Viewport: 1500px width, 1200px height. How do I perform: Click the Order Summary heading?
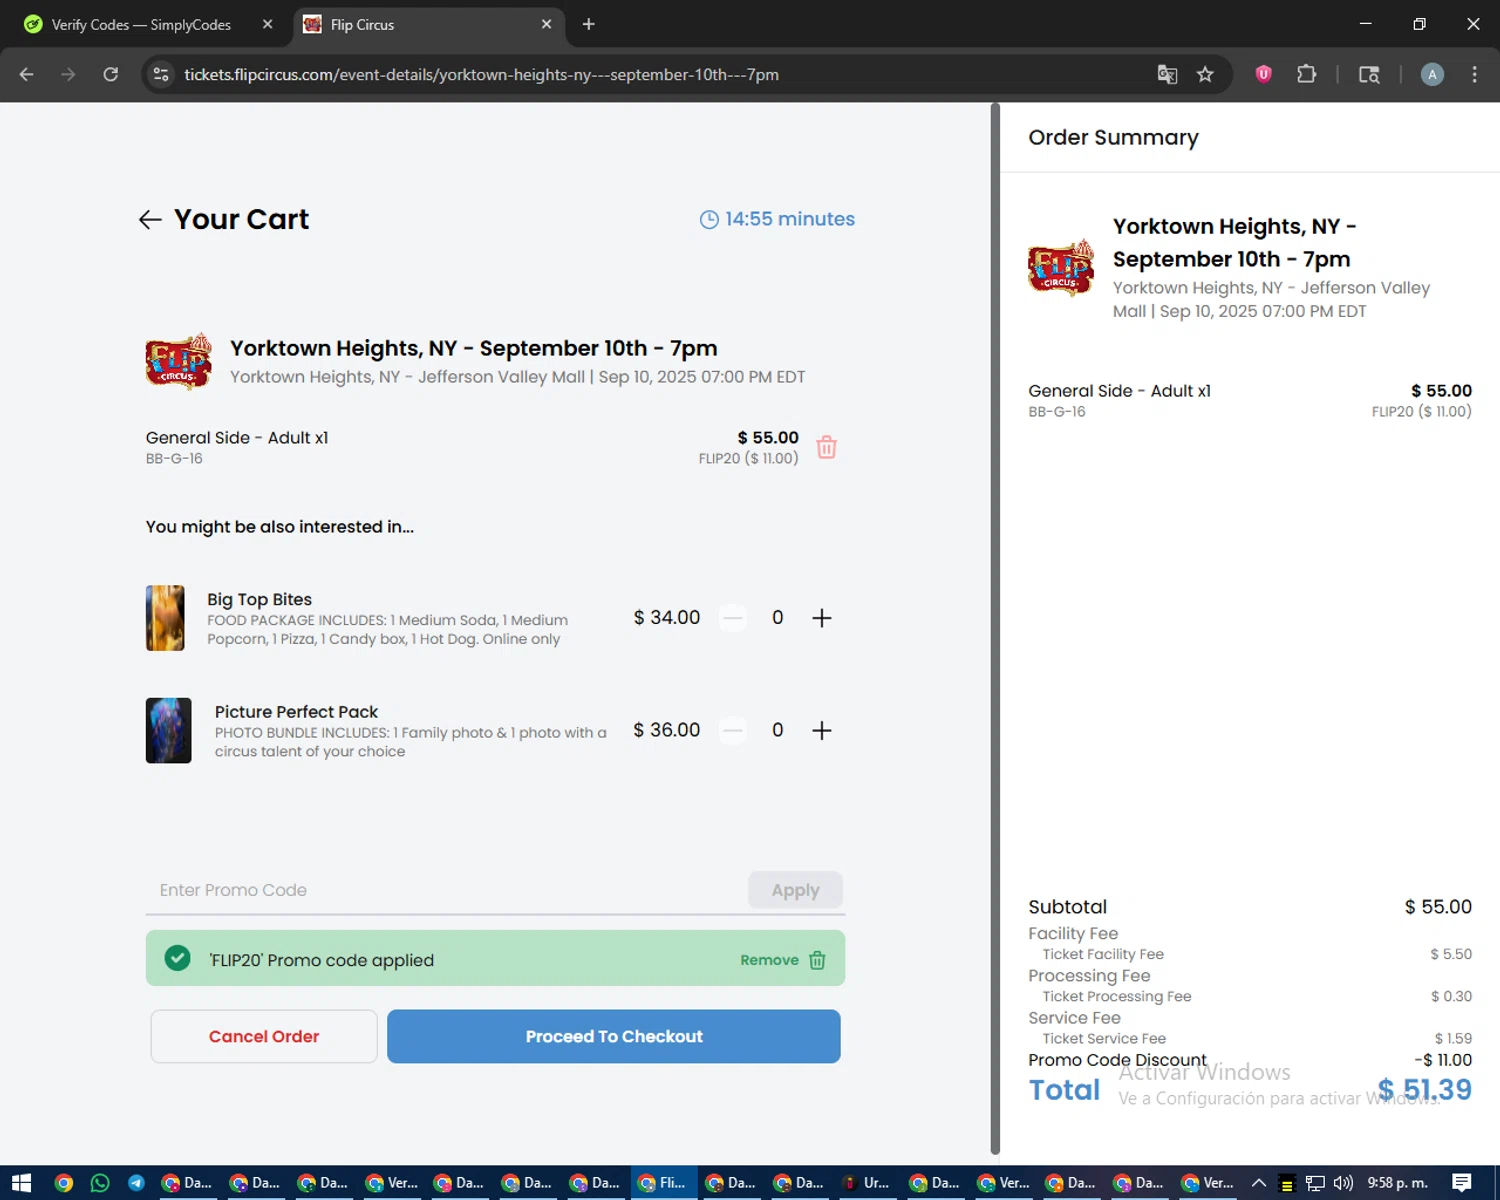point(1113,137)
